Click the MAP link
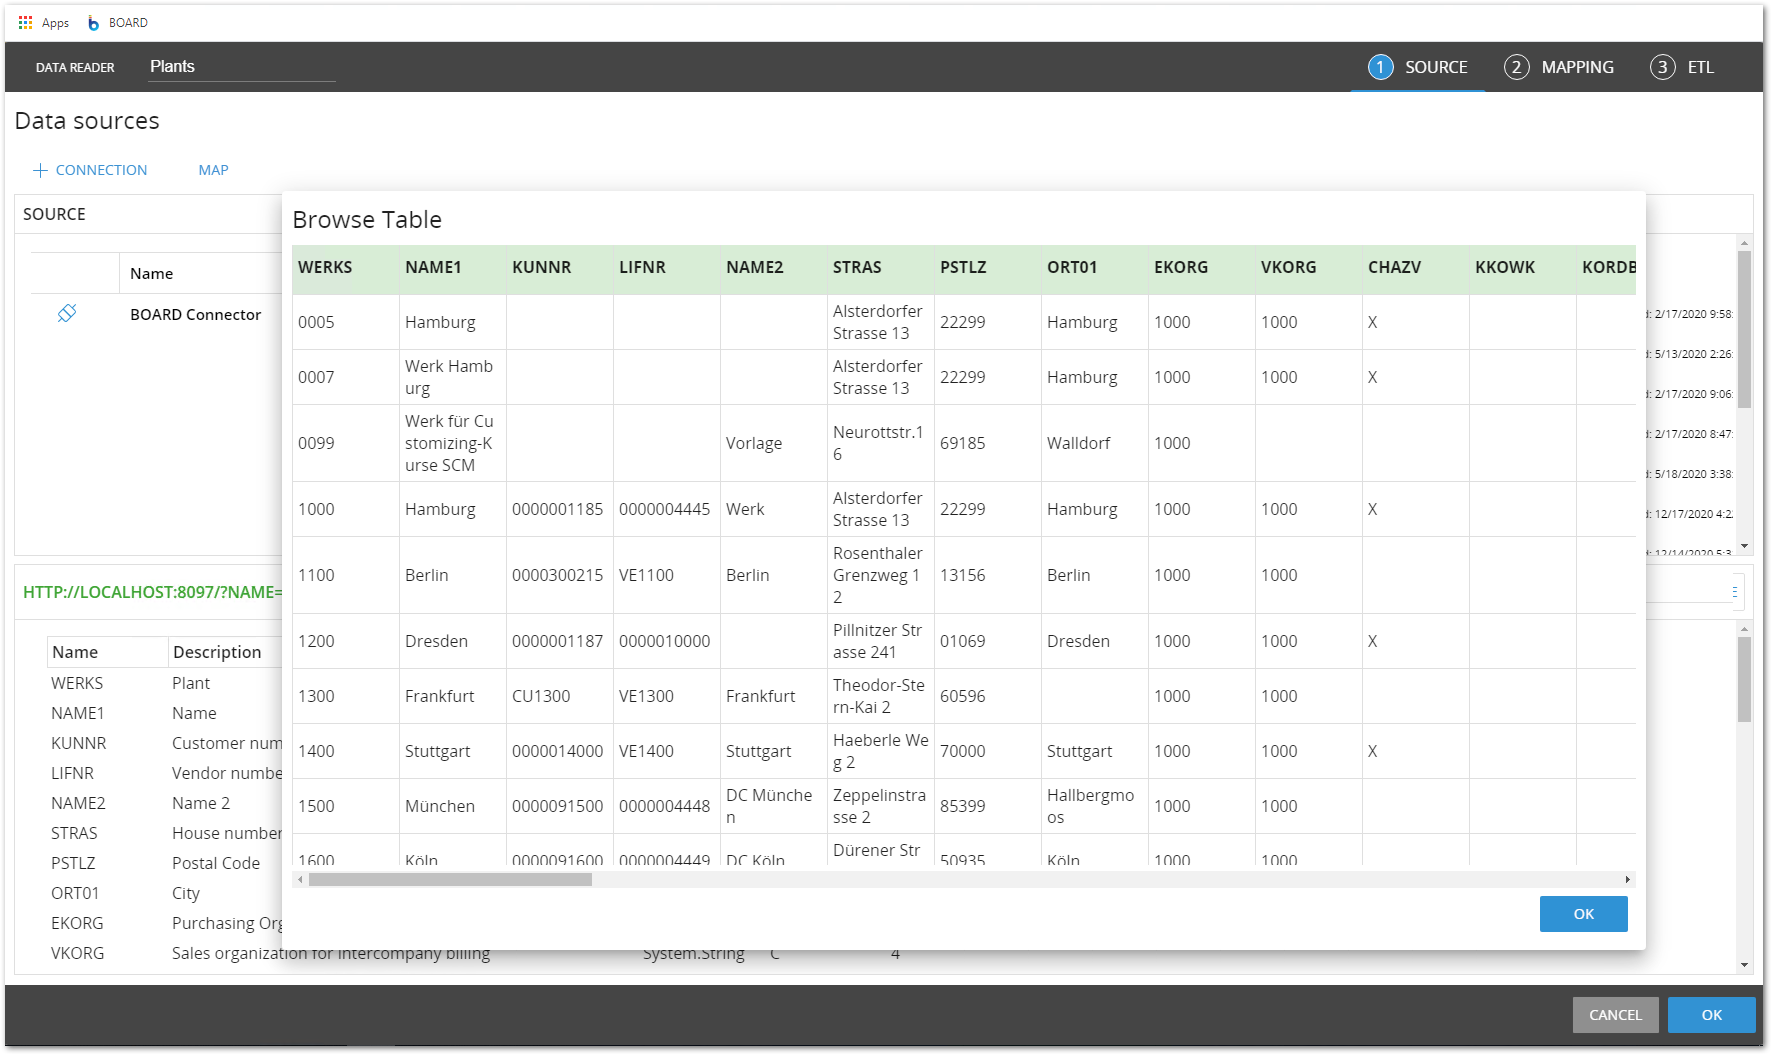Viewport: 1772px width, 1055px height. 213,170
